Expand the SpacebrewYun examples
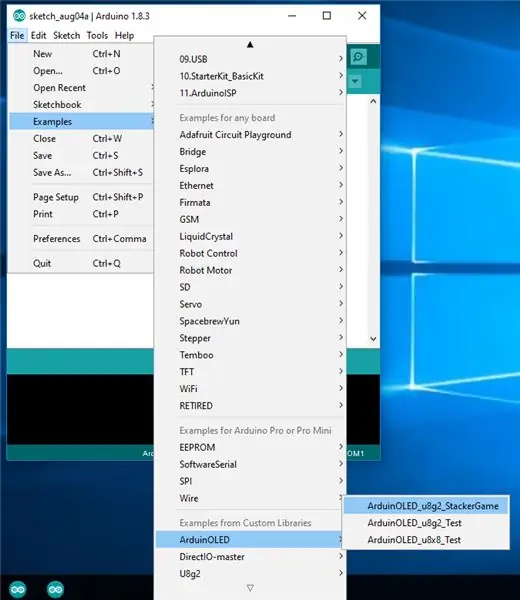Screen dimensions: 520x600 (x=251, y=321)
